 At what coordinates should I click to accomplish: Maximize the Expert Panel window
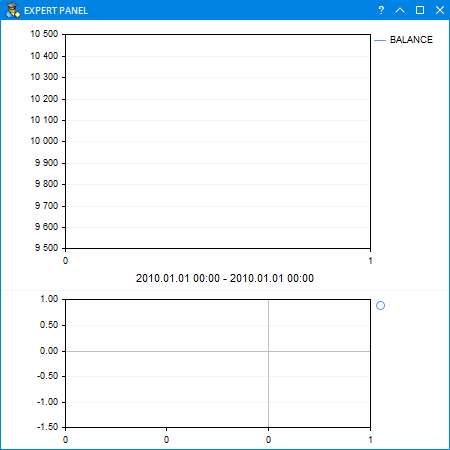pyautogui.click(x=420, y=10)
